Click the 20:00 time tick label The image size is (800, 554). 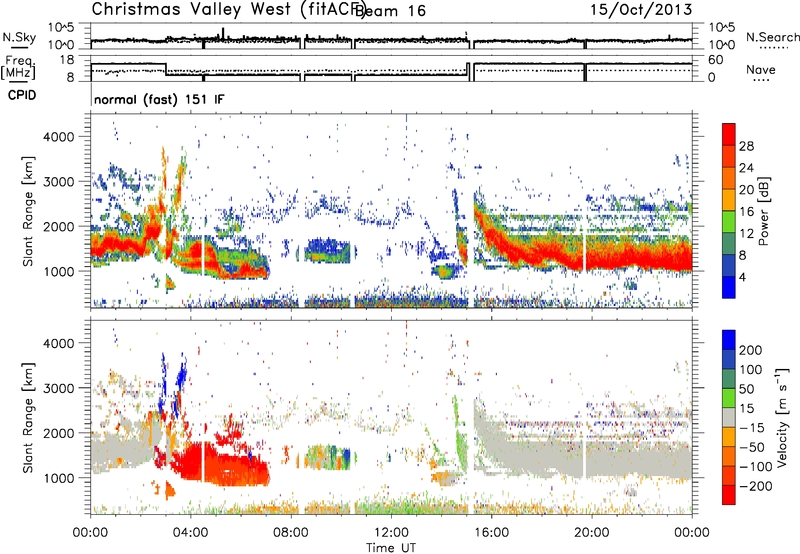click(x=591, y=533)
